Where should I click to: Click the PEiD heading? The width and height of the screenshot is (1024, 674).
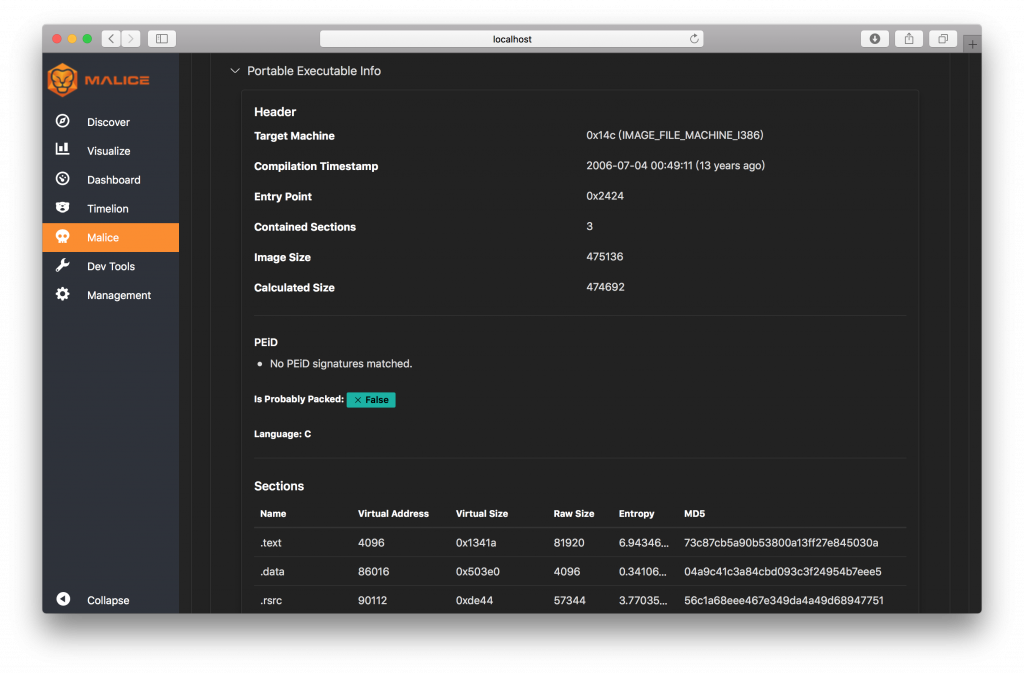(266, 342)
